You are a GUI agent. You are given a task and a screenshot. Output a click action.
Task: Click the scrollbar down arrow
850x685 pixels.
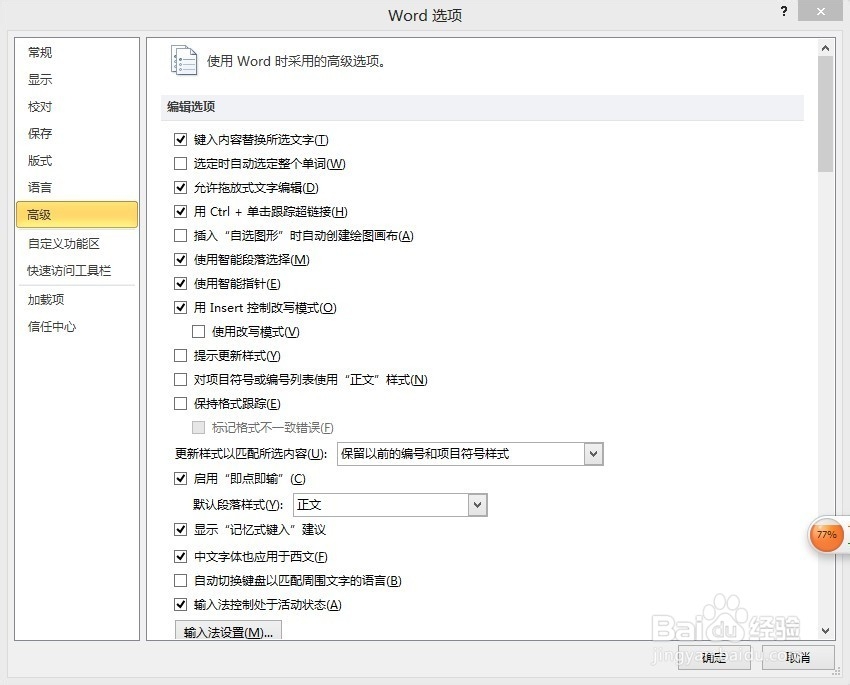click(825, 631)
